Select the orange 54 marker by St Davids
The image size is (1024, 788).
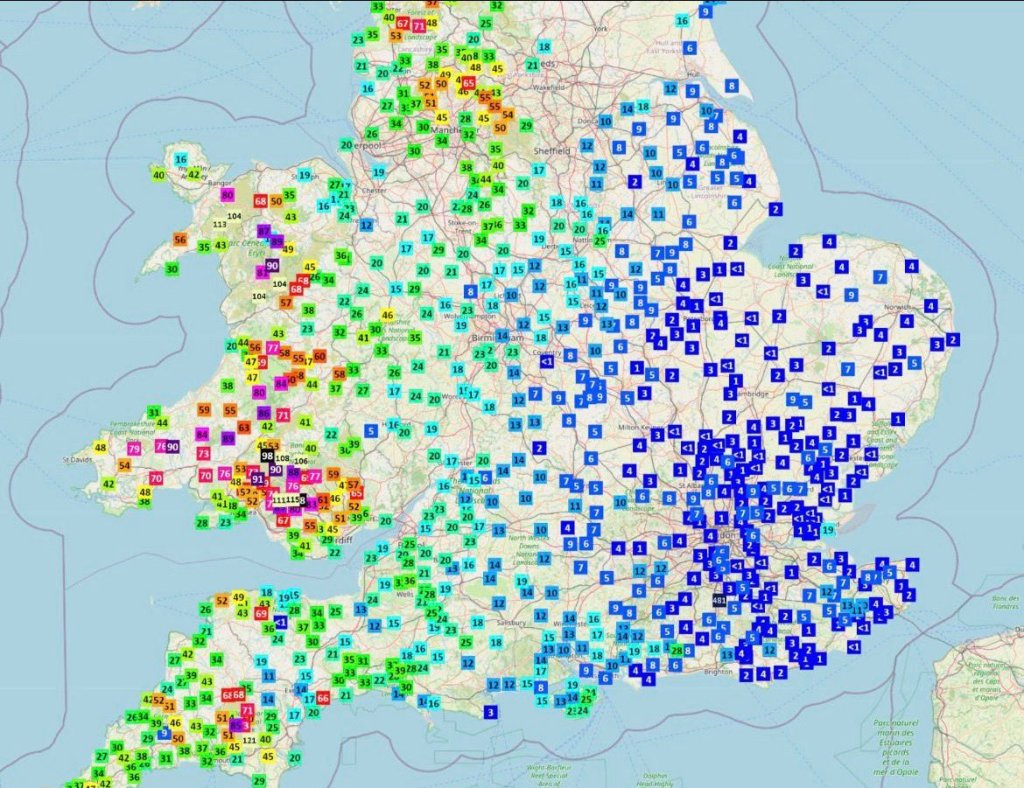coord(124,465)
